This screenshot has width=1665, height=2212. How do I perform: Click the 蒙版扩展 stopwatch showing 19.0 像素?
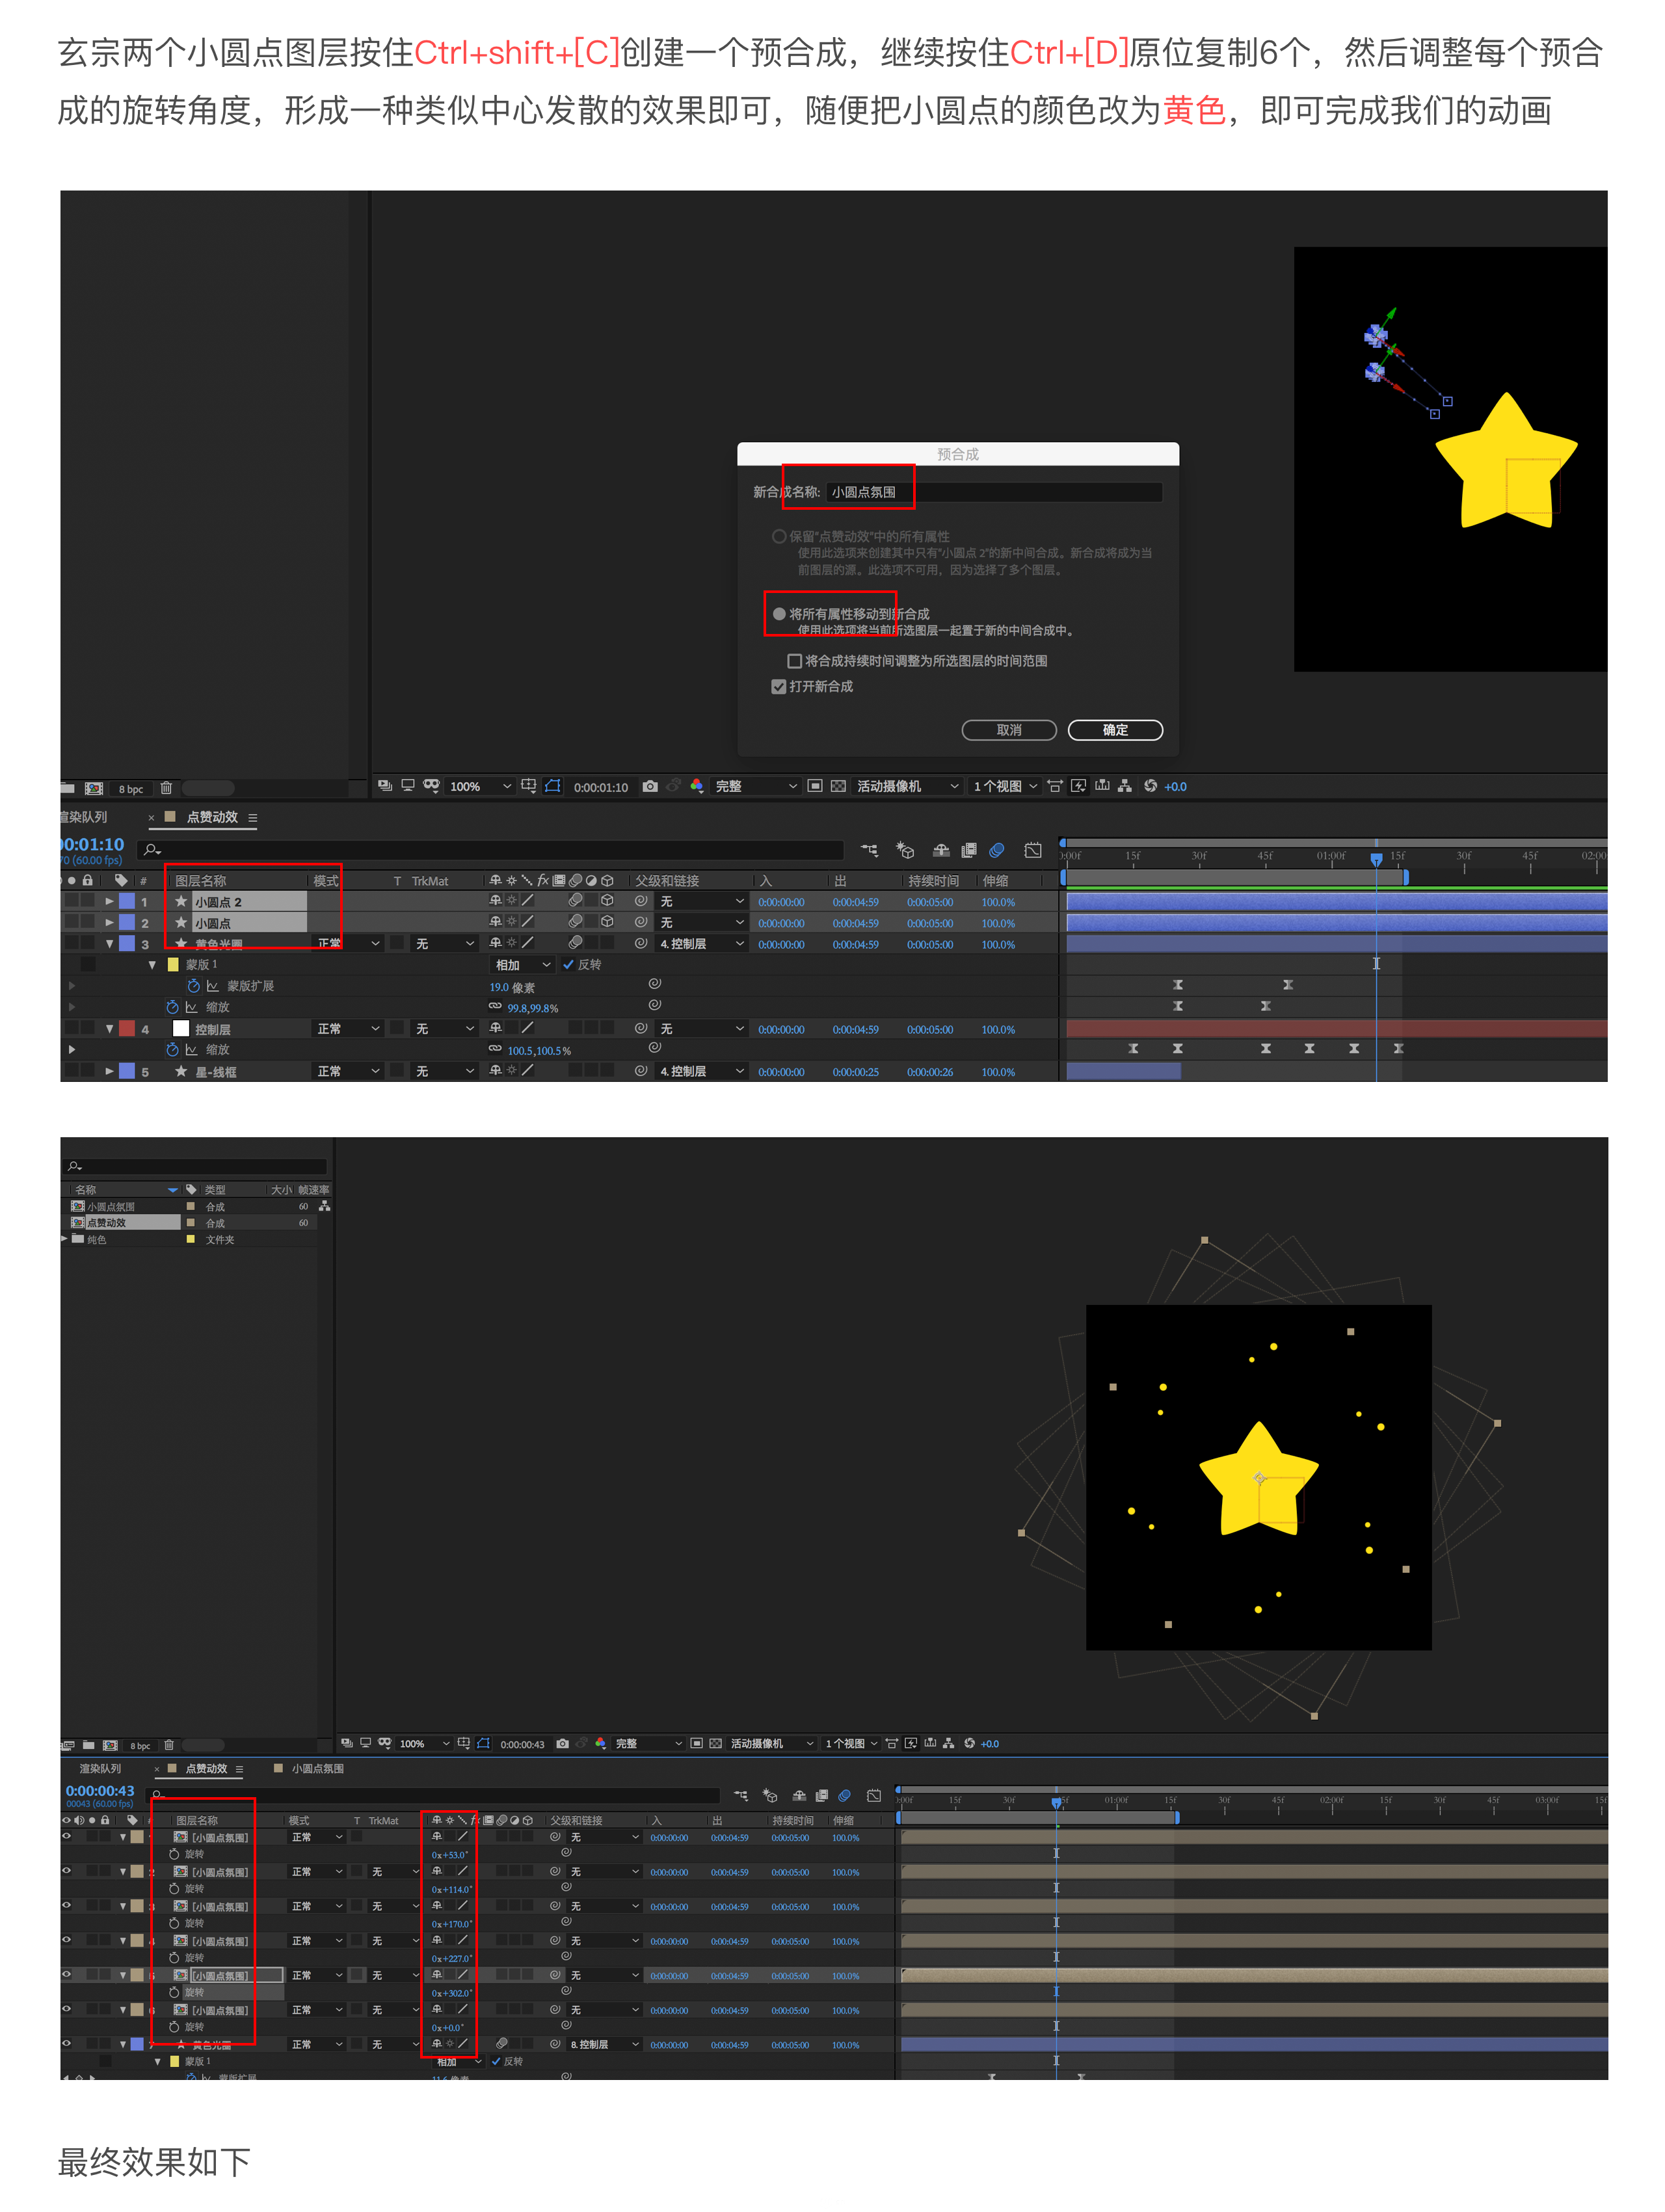[194, 986]
